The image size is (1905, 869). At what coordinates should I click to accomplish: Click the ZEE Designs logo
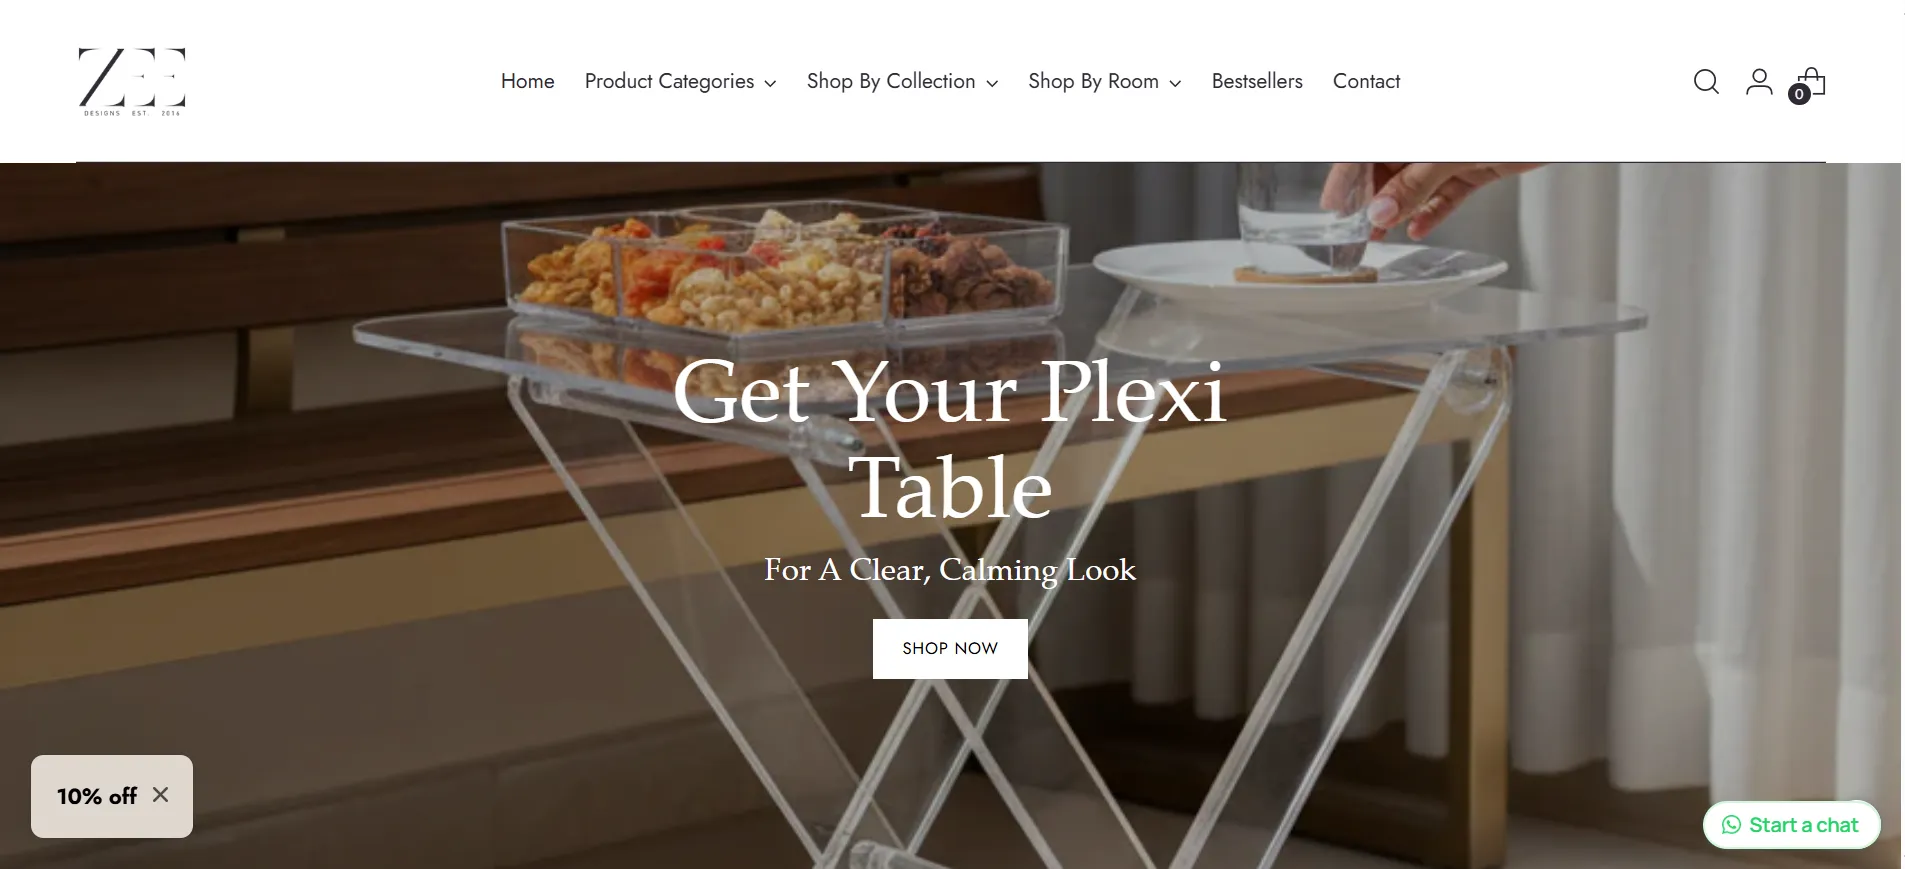(x=132, y=81)
